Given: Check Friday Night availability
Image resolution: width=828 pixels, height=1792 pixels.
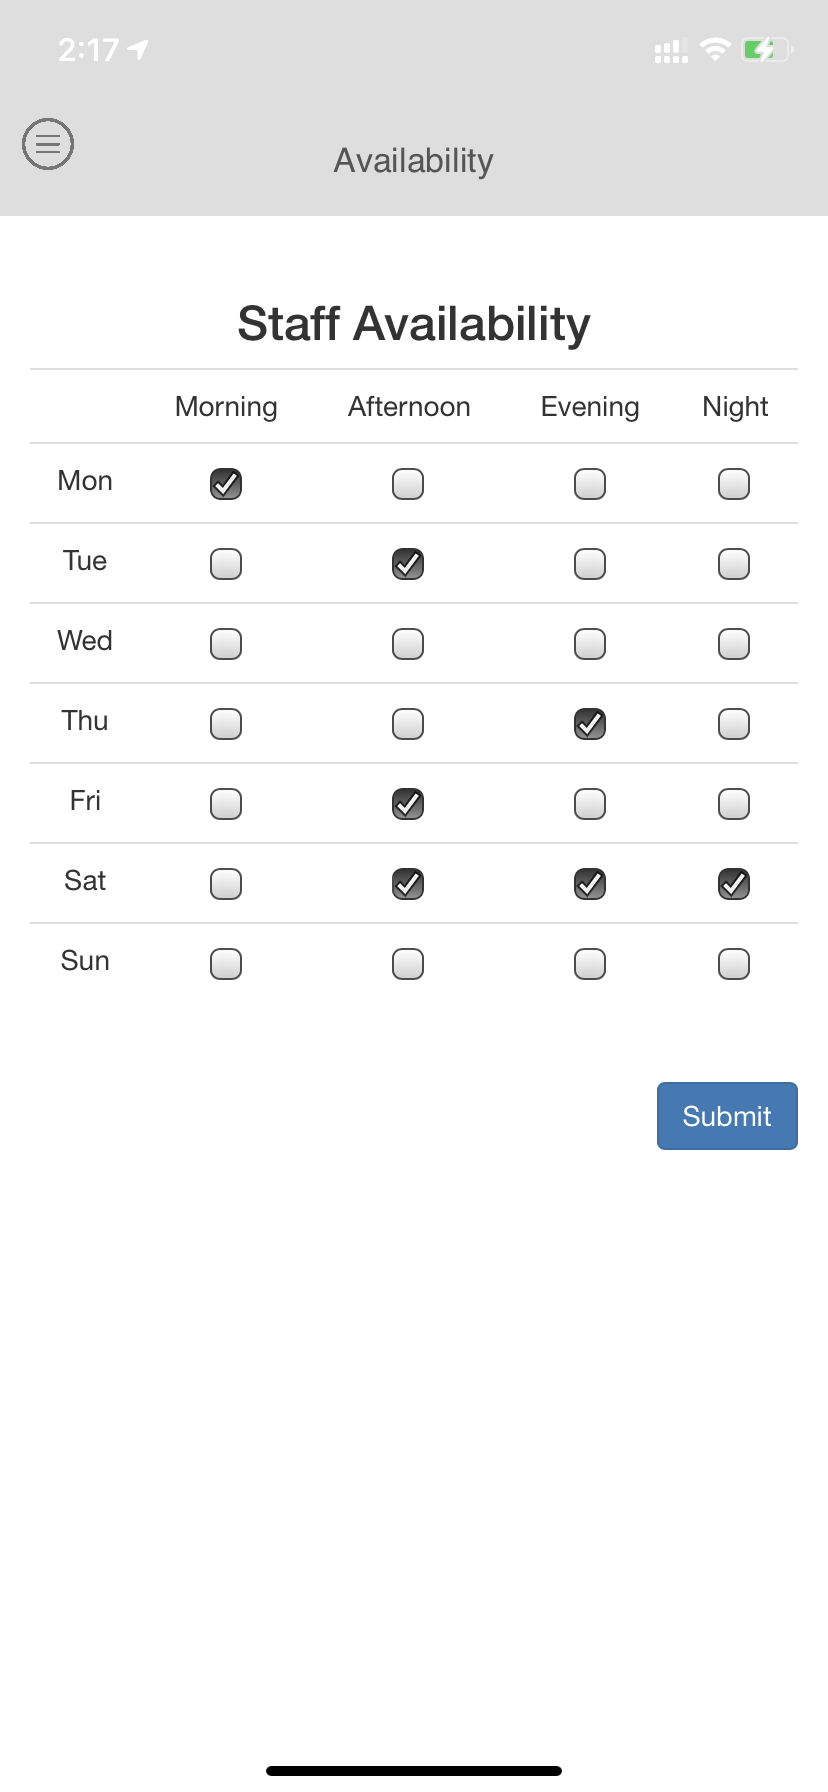Looking at the screenshot, I should pos(734,804).
